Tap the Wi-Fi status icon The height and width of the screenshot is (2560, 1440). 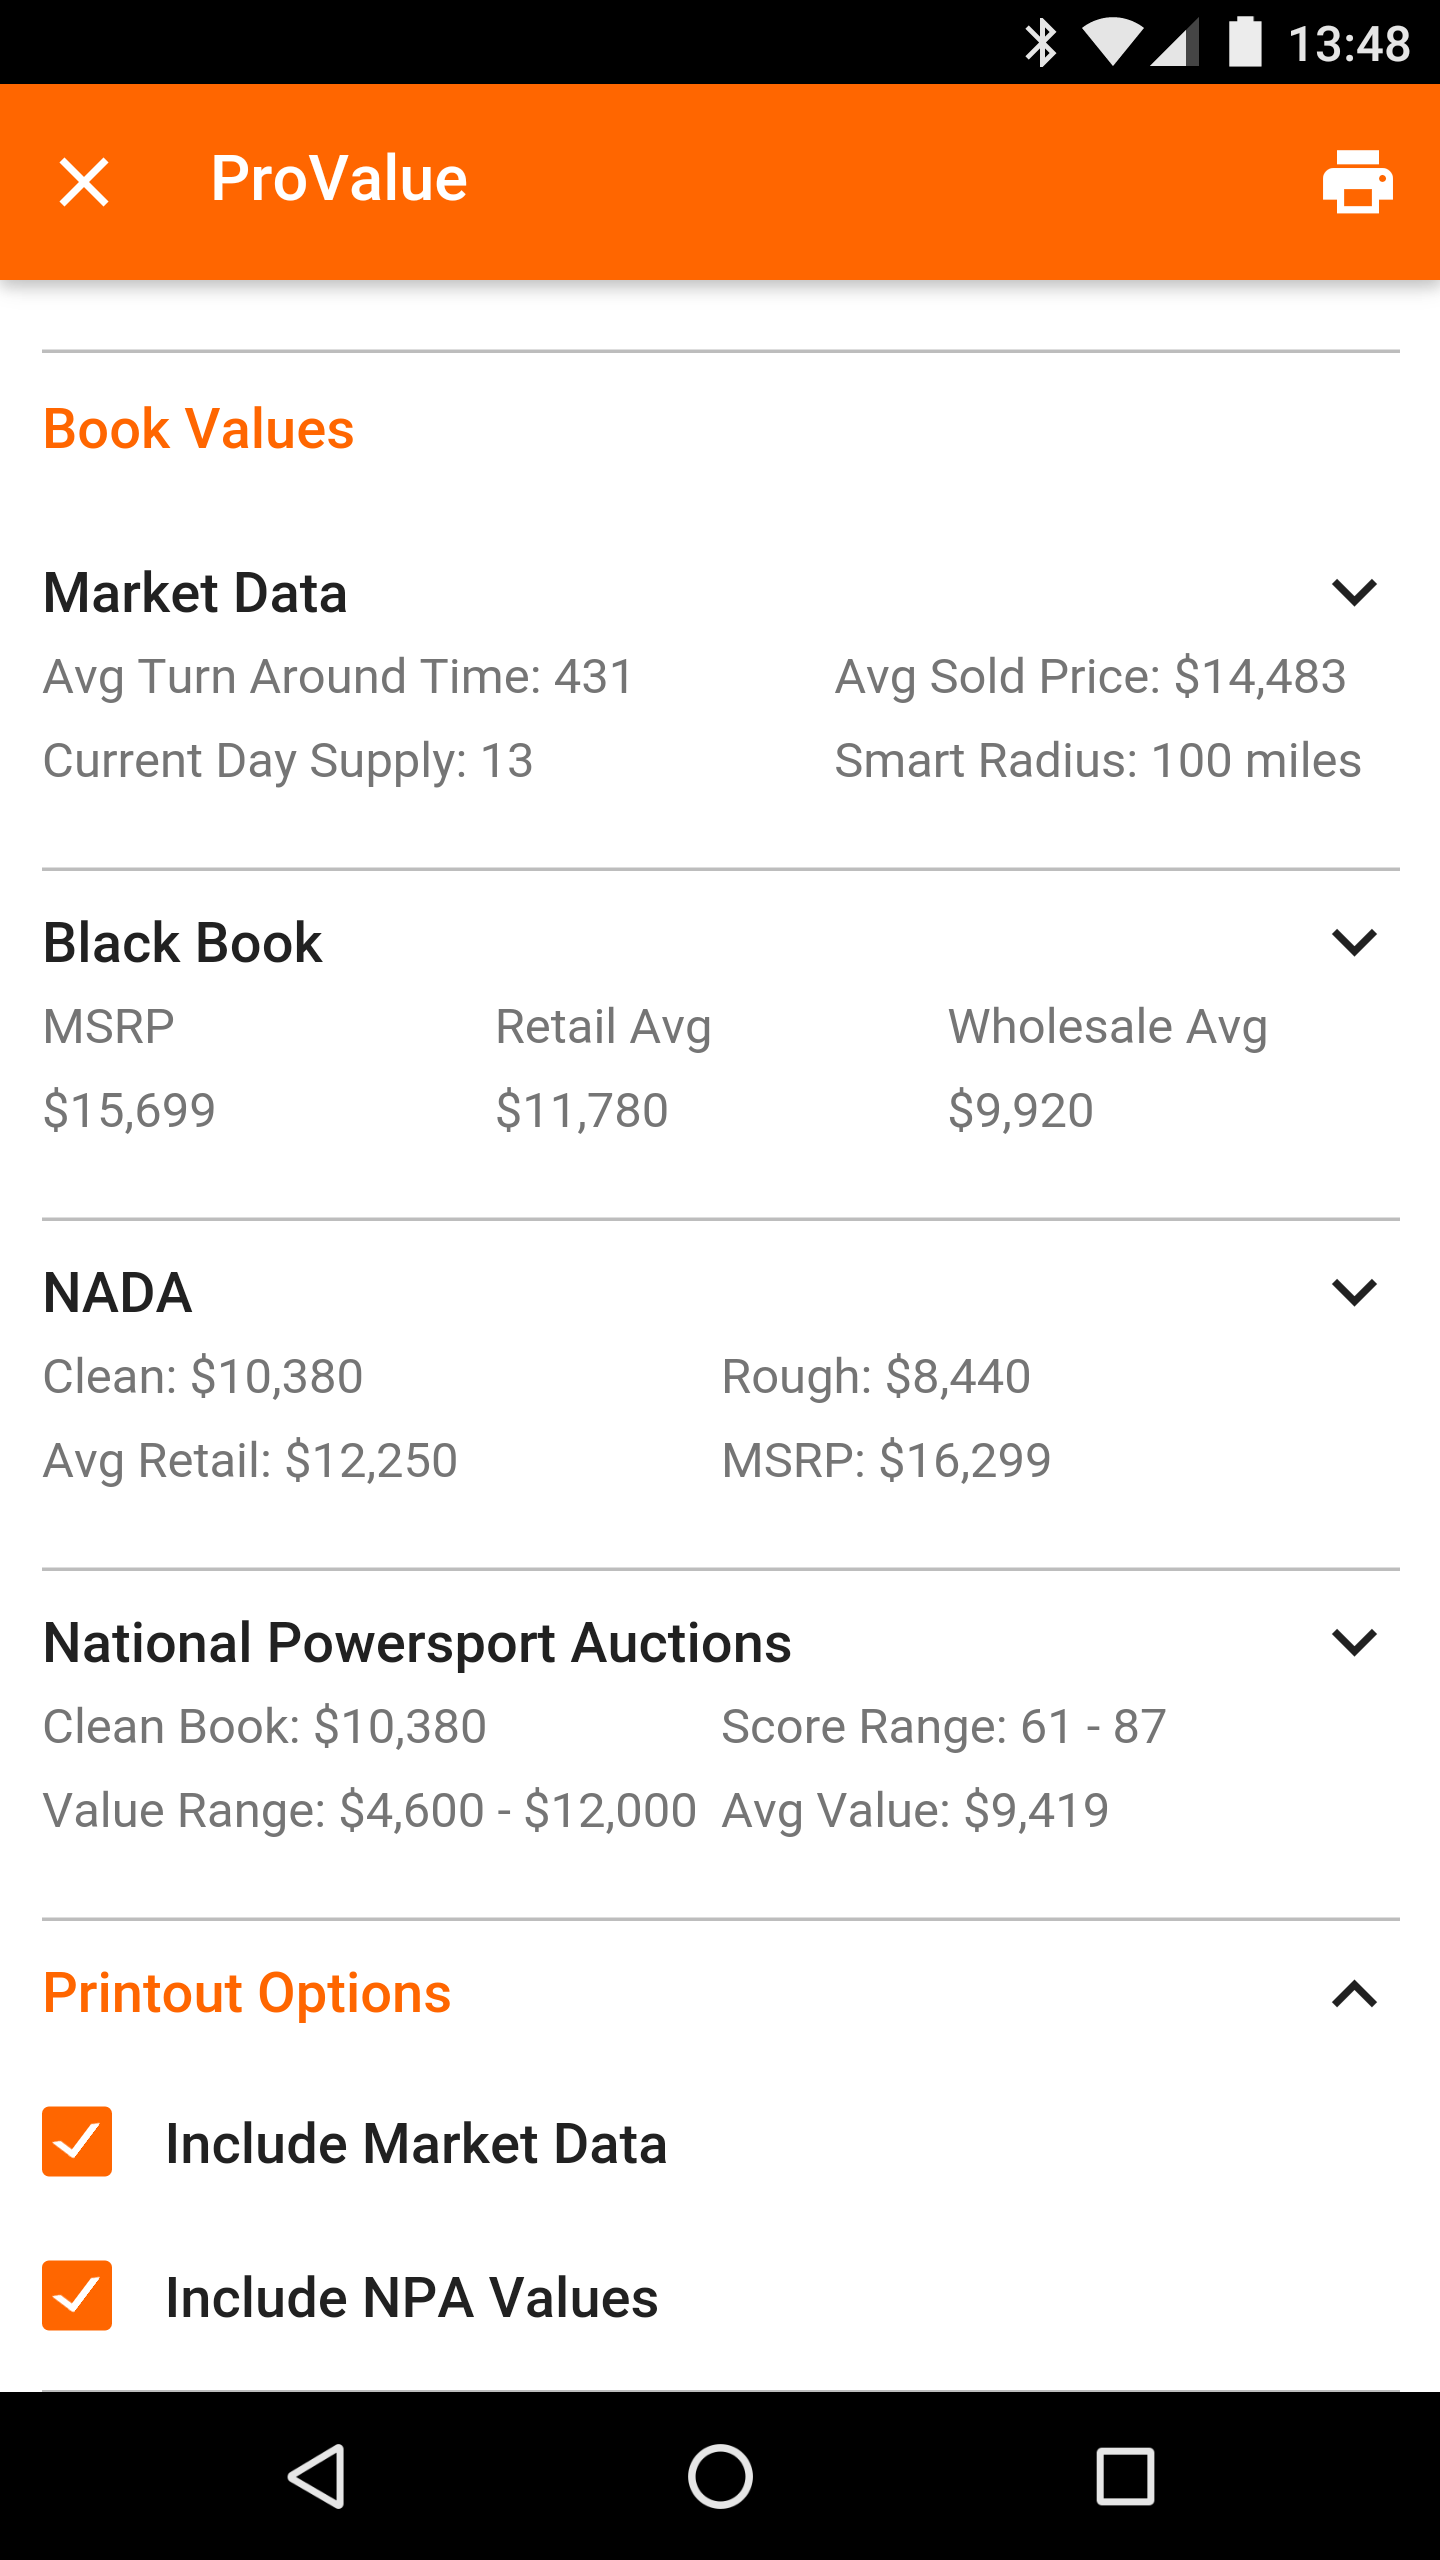pyautogui.click(x=1111, y=43)
